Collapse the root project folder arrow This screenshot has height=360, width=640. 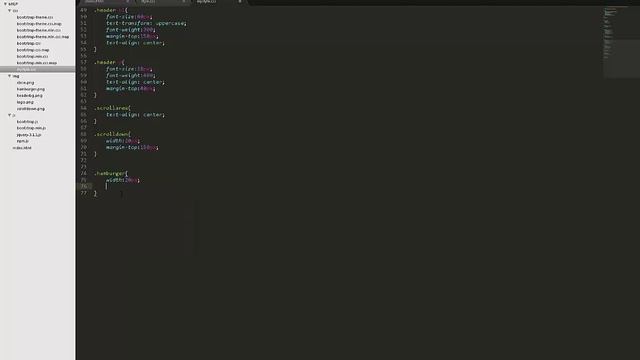pos(5,4)
